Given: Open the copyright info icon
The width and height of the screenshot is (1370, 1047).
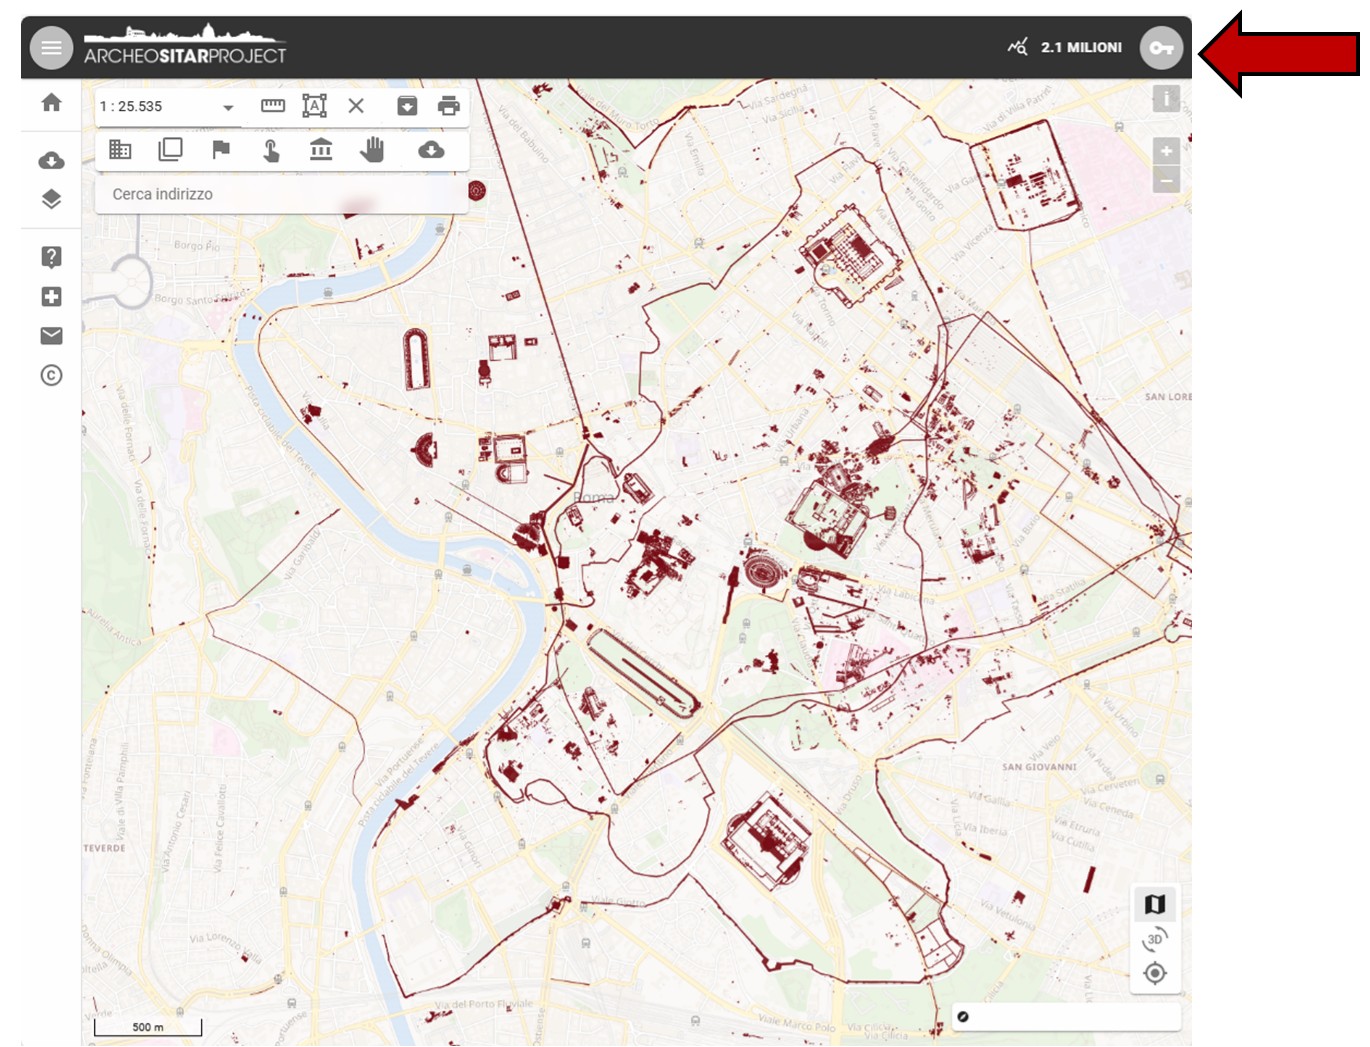Looking at the screenshot, I should tap(51, 375).
